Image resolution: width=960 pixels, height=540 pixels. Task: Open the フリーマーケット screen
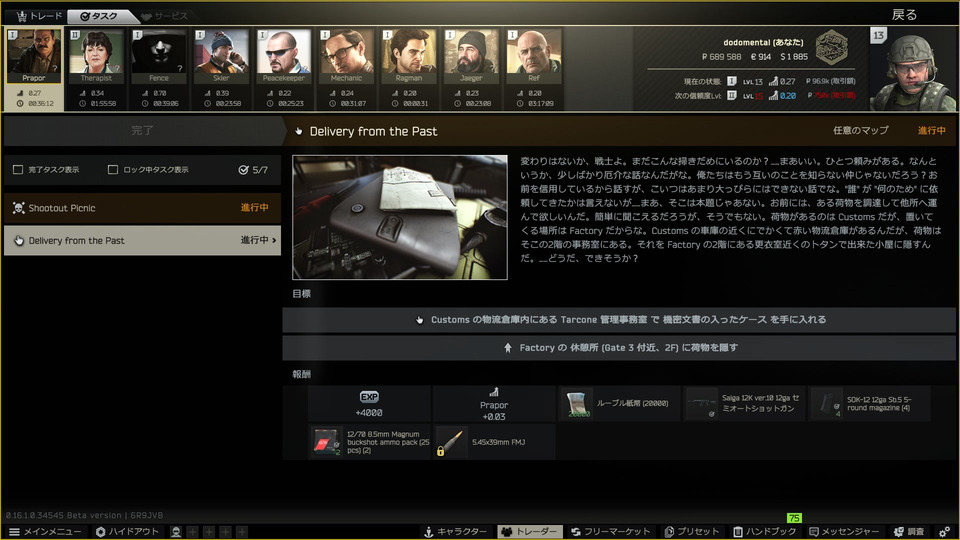610,531
